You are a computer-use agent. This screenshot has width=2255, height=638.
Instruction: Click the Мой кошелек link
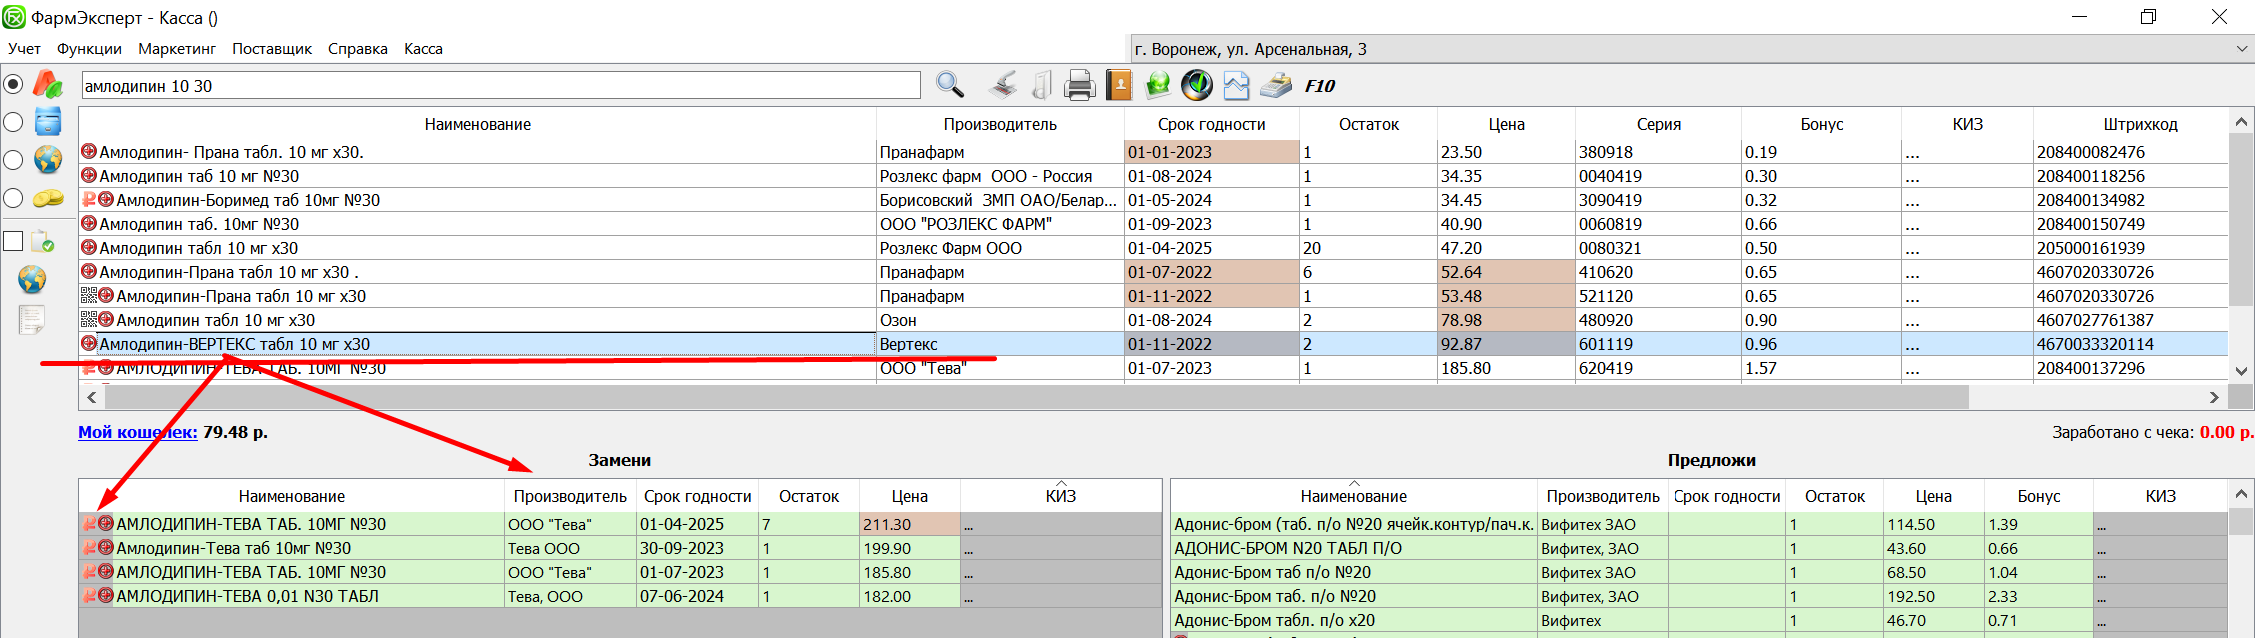click(x=137, y=432)
